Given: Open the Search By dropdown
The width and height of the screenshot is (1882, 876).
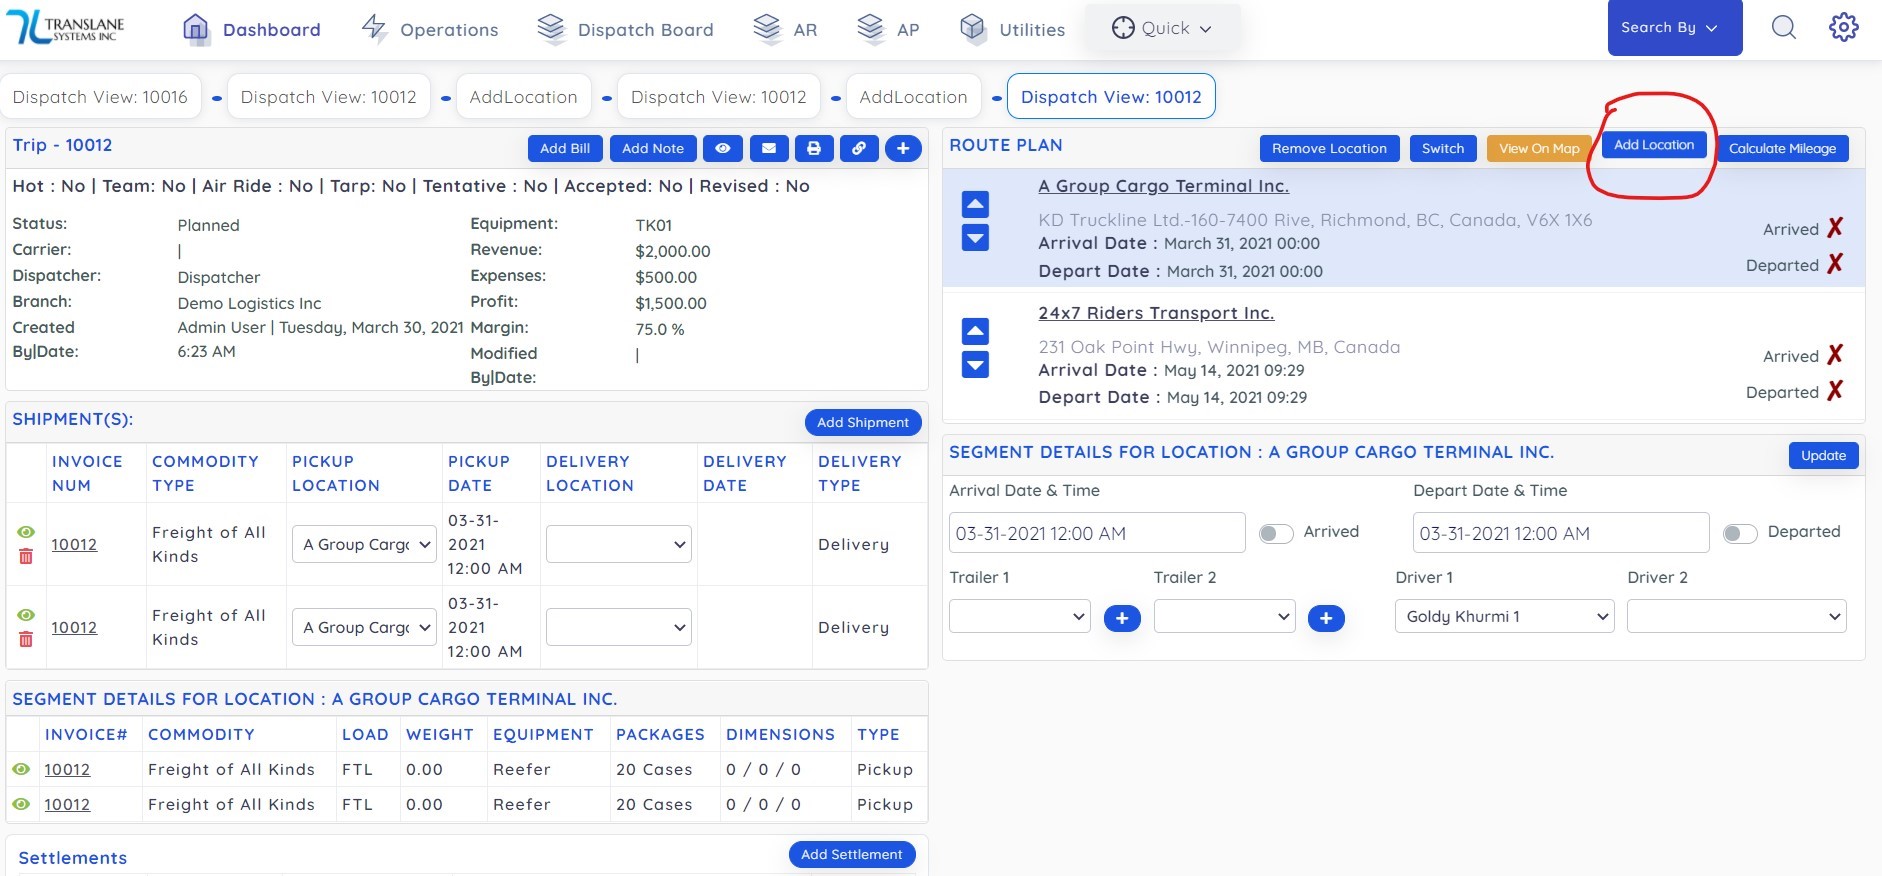Looking at the screenshot, I should tap(1674, 28).
